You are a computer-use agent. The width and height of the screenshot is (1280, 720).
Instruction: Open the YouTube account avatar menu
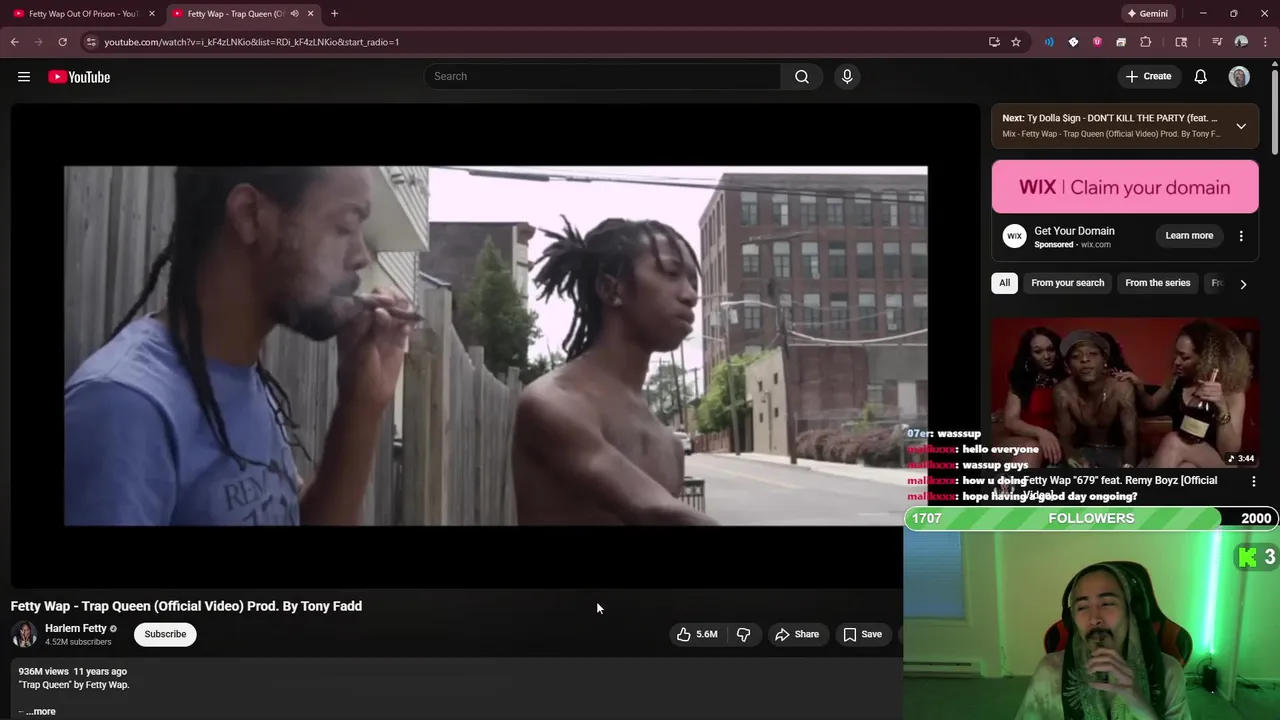[1239, 77]
